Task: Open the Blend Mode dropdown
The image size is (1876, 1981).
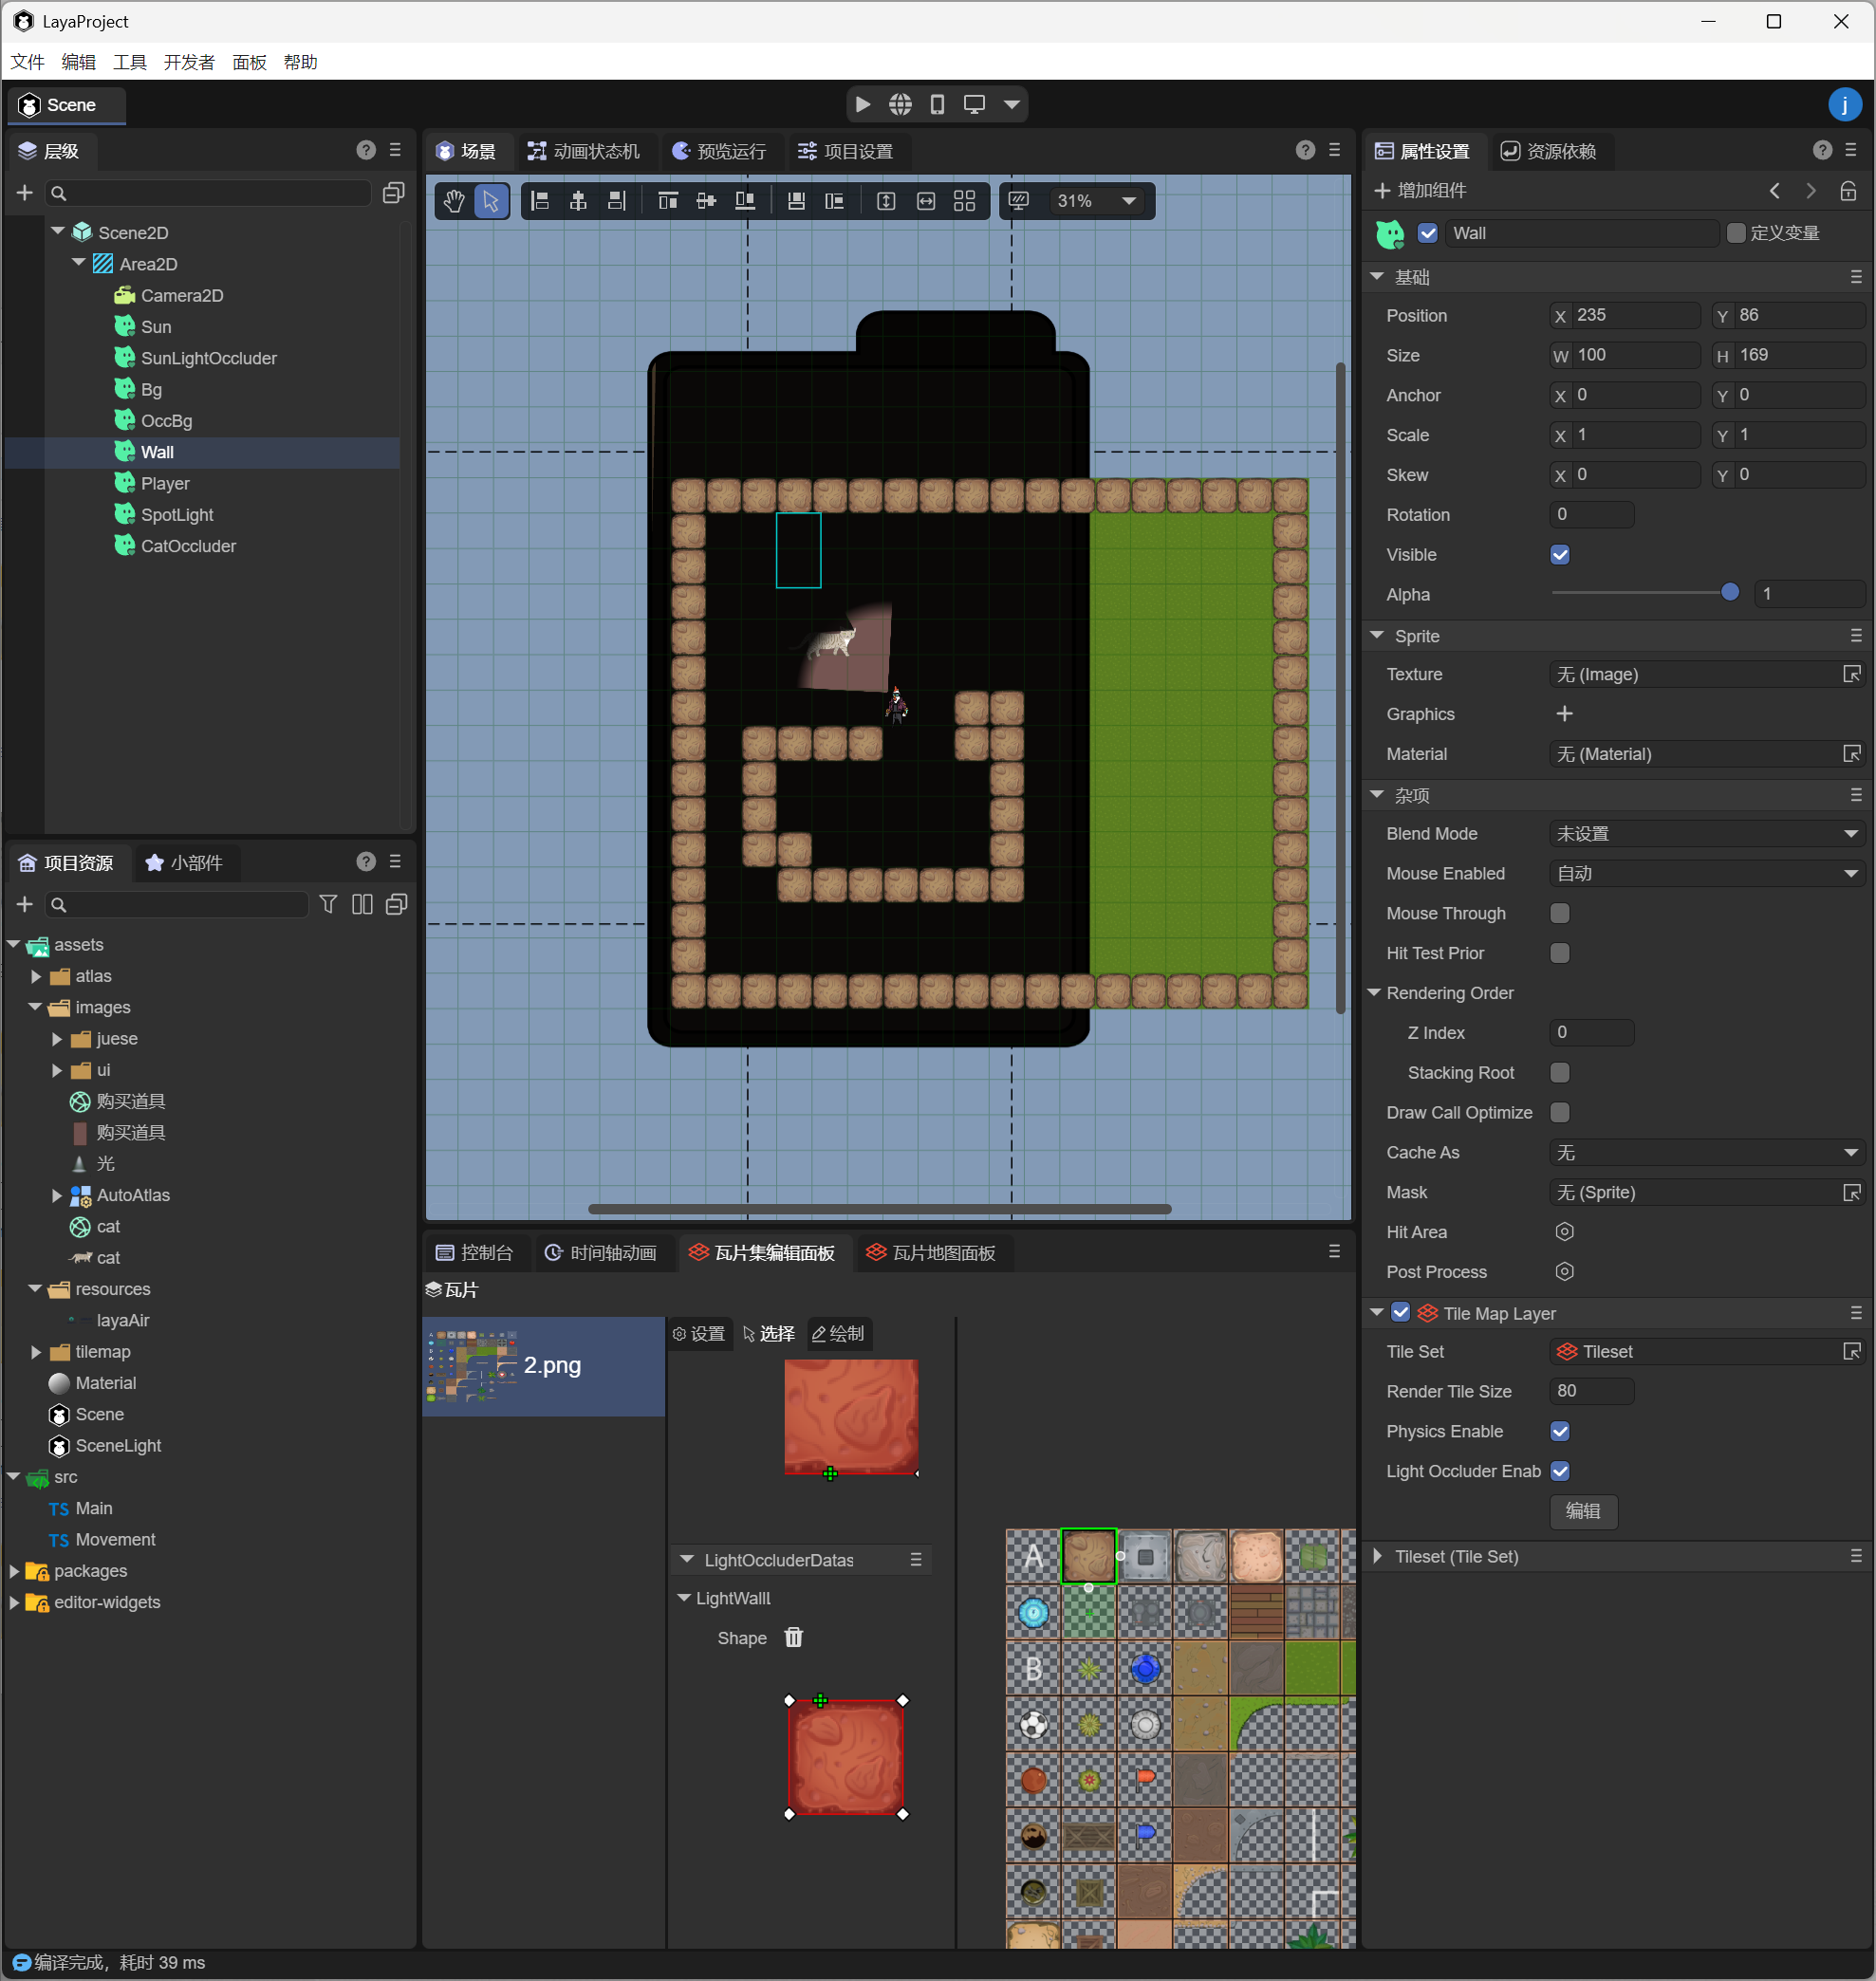Action: (x=1706, y=834)
